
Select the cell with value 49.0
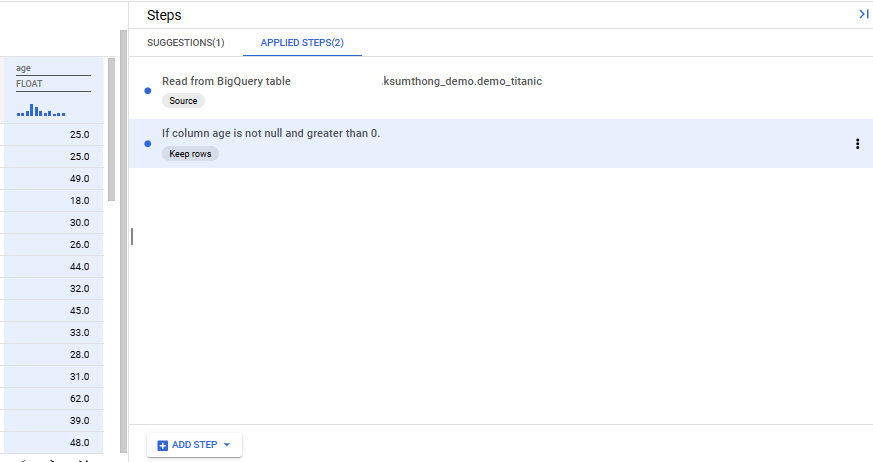click(79, 179)
